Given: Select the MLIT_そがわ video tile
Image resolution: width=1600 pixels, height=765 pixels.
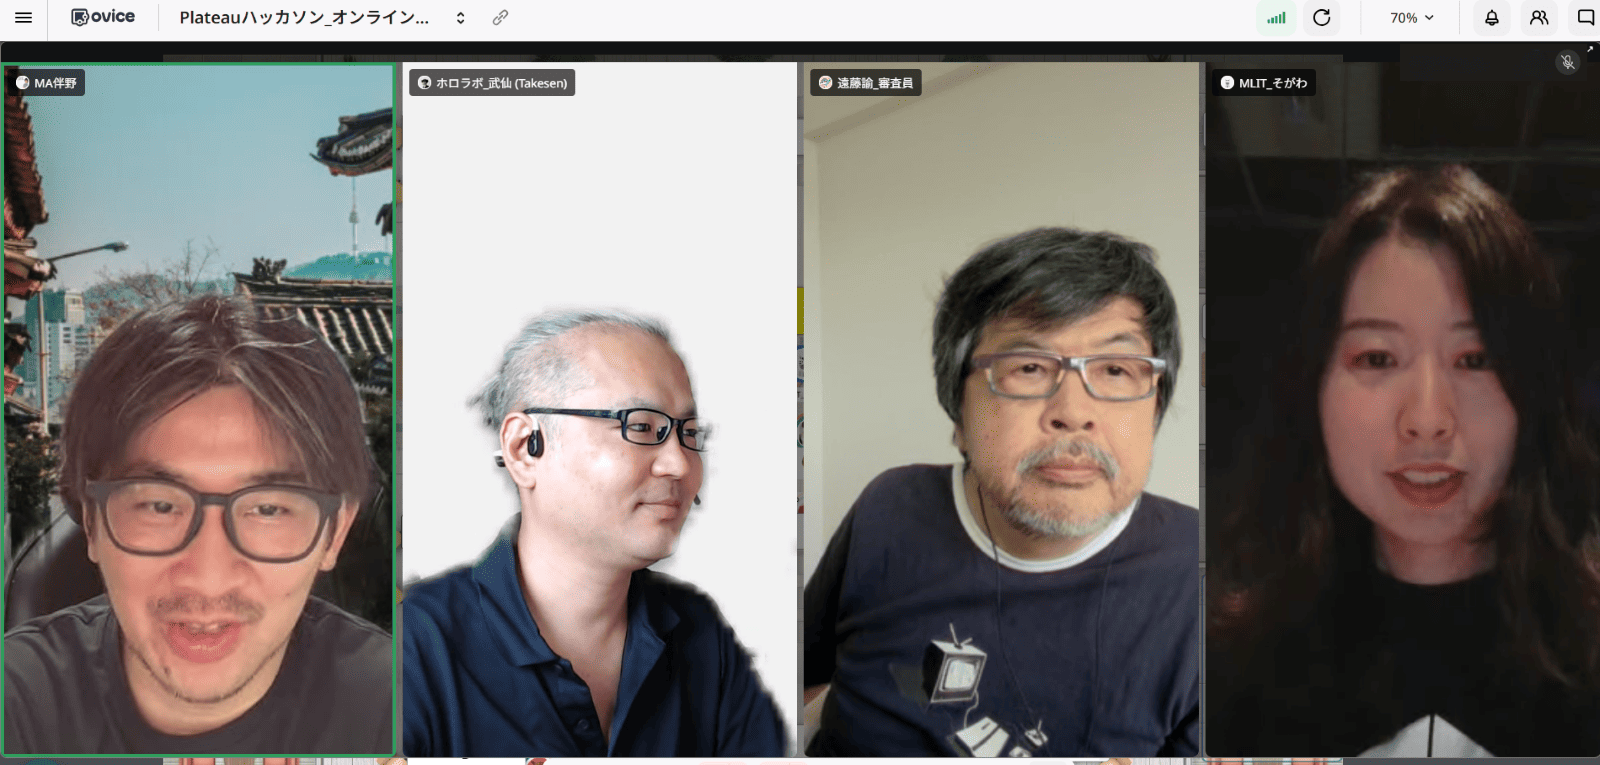Looking at the screenshot, I should coord(1402,420).
